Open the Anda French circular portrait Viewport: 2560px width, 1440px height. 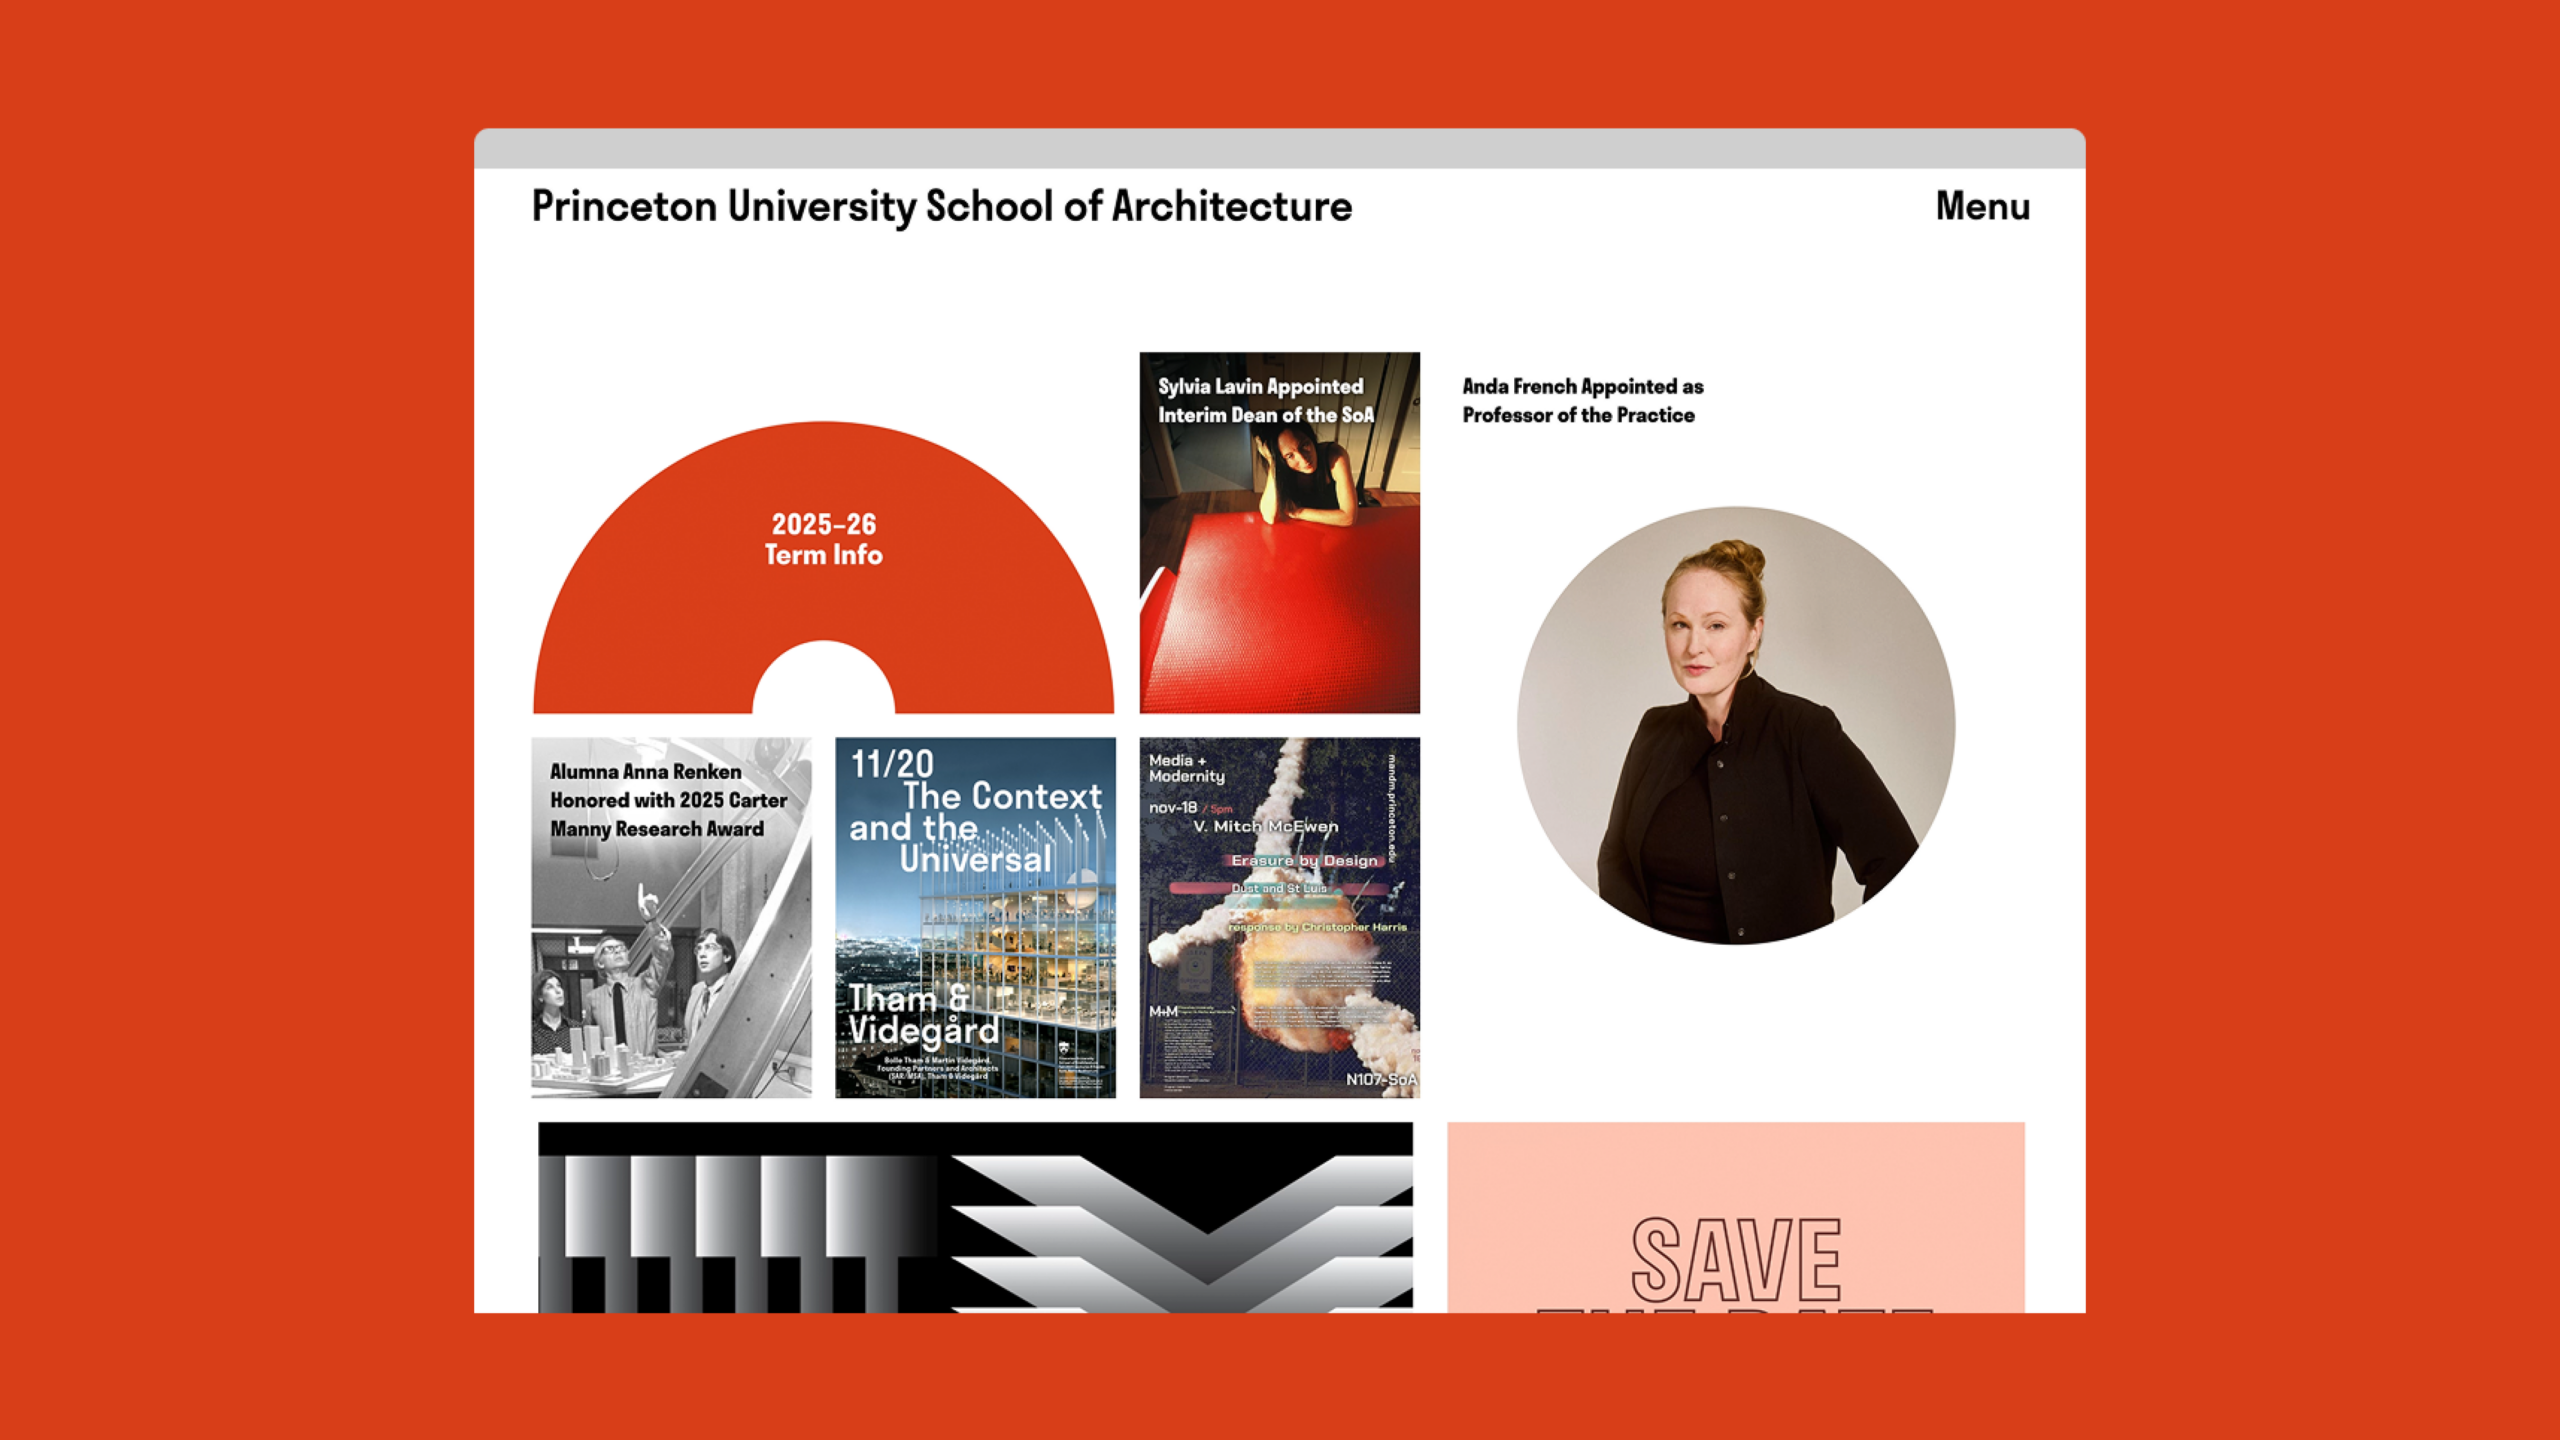pos(1735,725)
